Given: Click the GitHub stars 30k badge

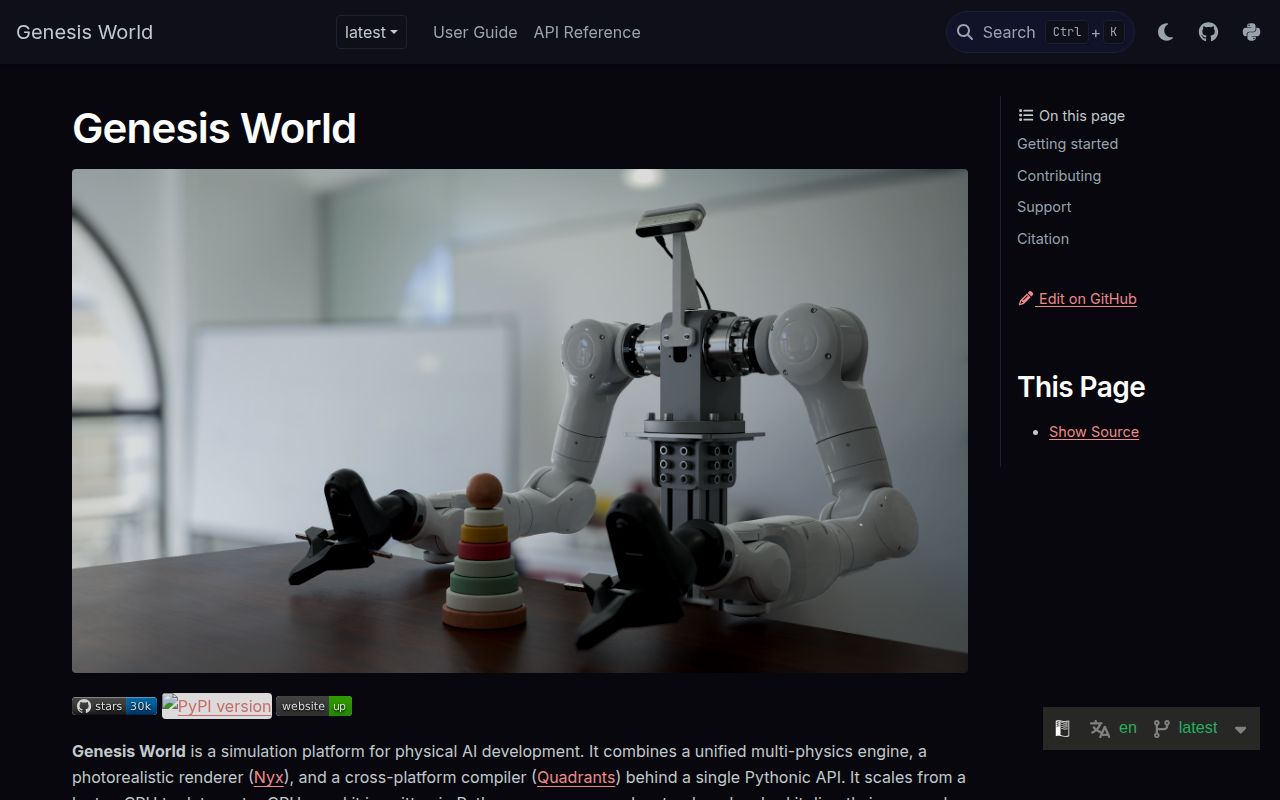Looking at the screenshot, I should pos(114,706).
